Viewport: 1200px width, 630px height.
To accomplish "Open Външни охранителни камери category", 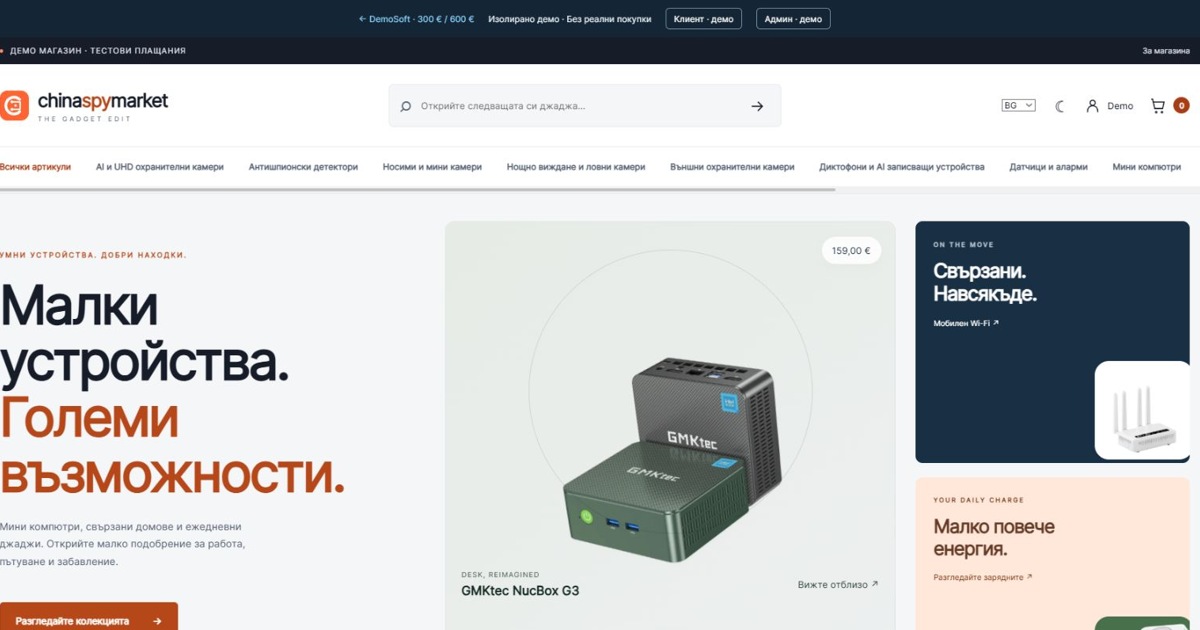I will click(x=732, y=167).
